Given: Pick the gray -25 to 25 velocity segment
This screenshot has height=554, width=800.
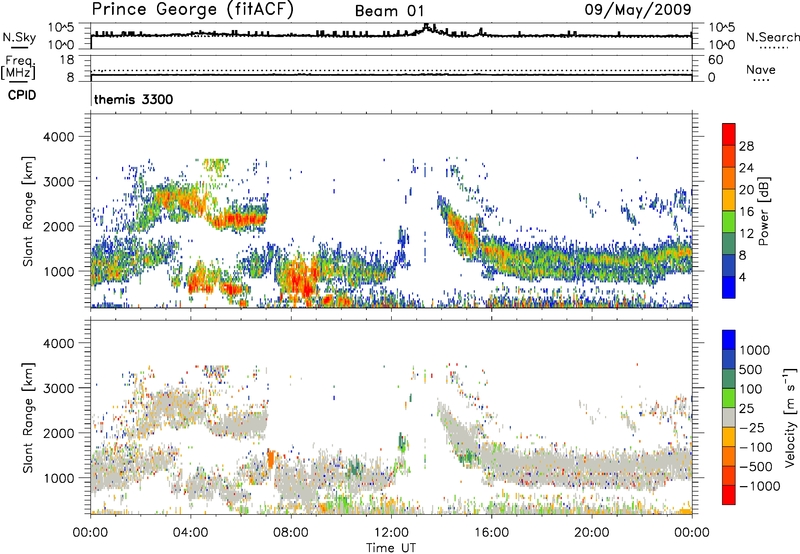Looking at the screenshot, I should pyautogui.click(x=729, y=418).
